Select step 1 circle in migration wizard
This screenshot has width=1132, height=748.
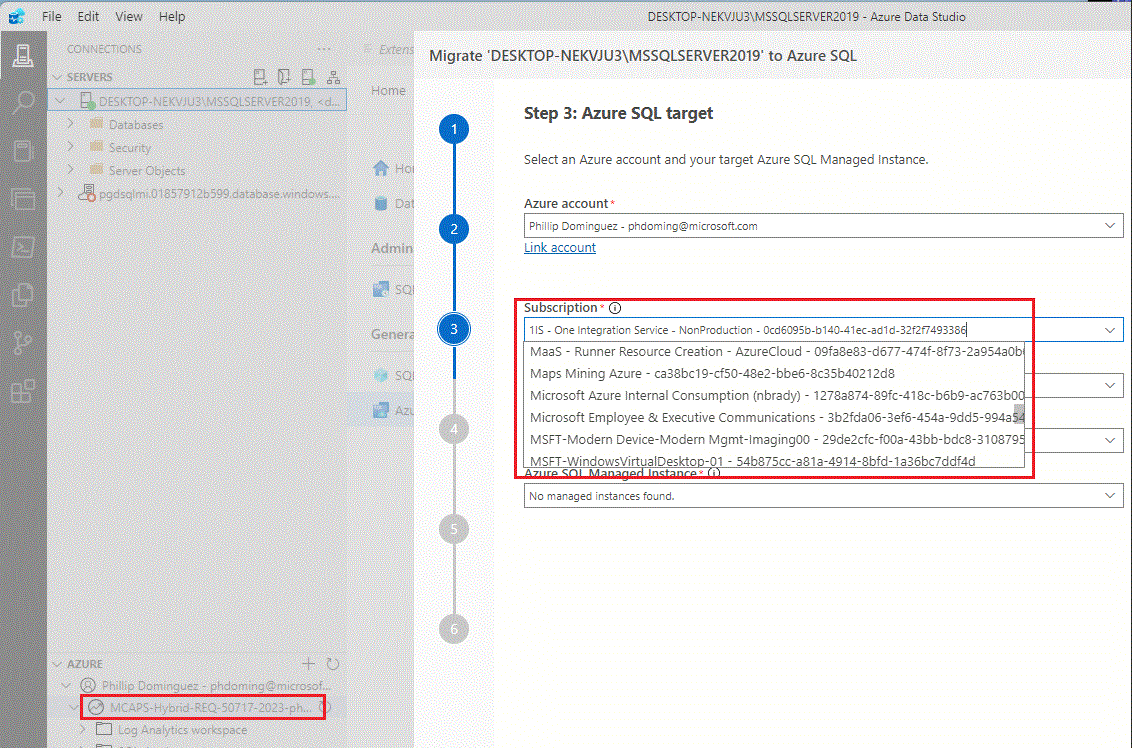point(454,129)
